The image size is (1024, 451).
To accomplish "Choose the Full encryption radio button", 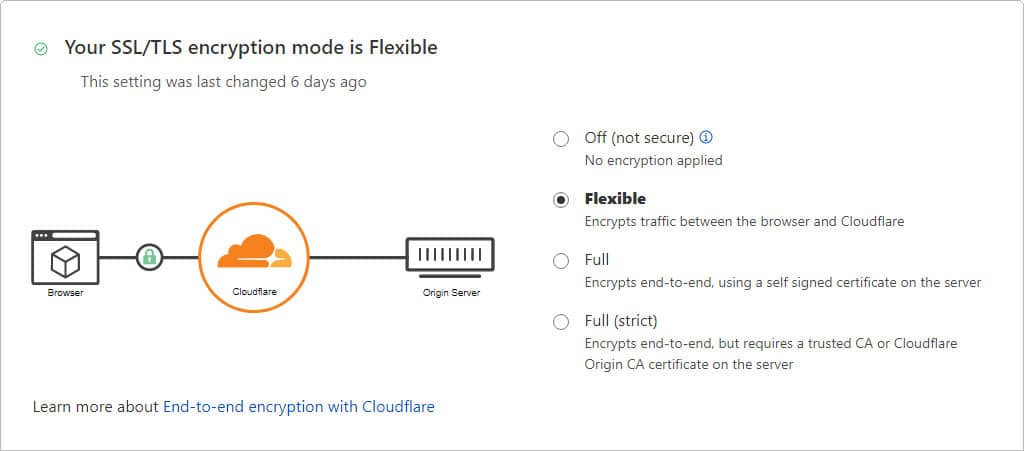I will point(561,261).
